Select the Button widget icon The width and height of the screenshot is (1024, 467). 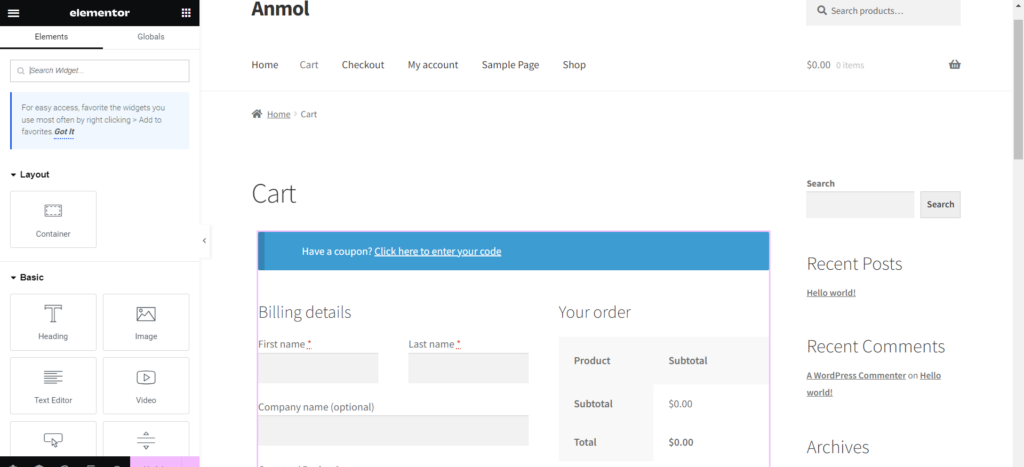click(53, 440)
